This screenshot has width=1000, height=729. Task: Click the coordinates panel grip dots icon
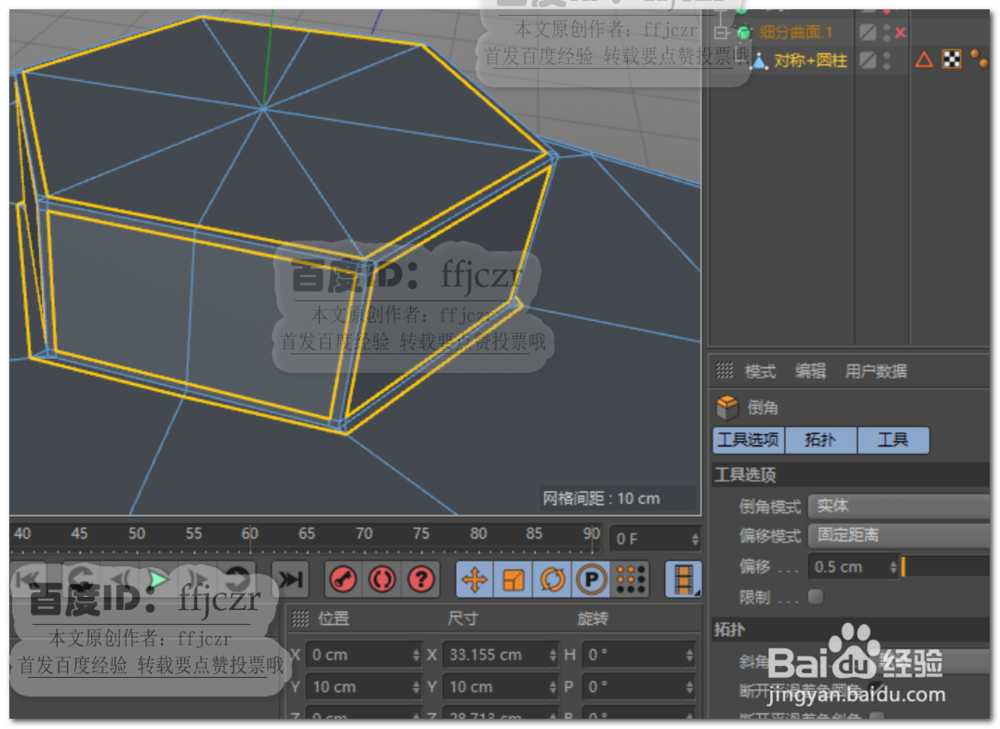(x=300, y=618)
